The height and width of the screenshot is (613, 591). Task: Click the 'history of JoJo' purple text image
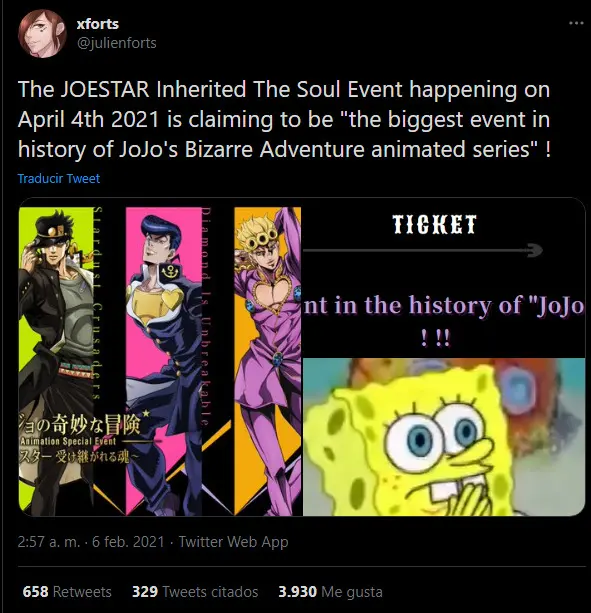444,306
